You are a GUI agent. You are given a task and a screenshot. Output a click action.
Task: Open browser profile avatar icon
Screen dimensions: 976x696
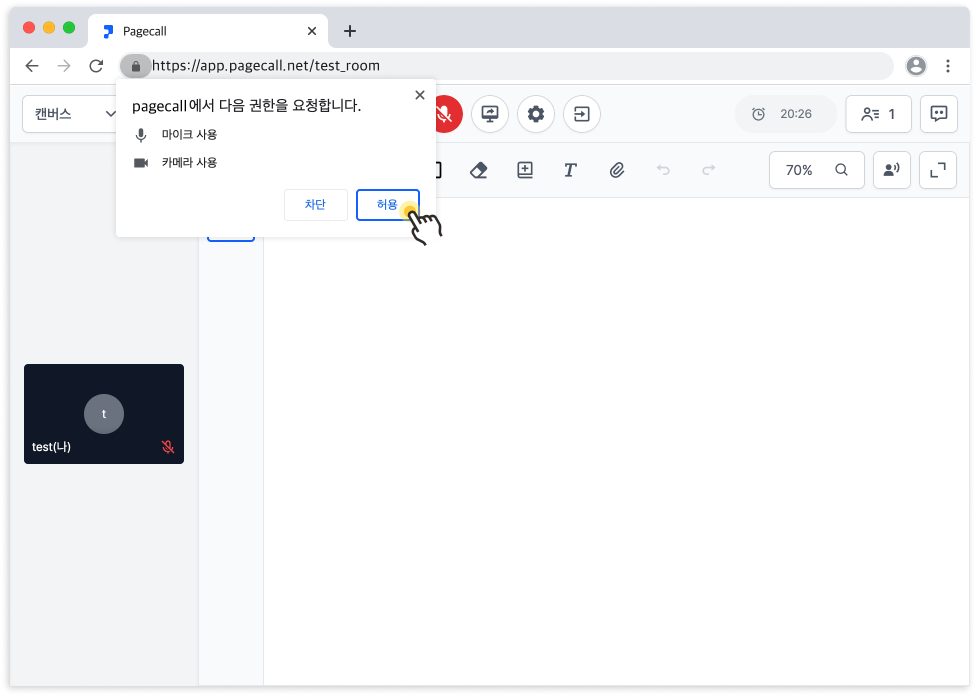pos(916,66)
